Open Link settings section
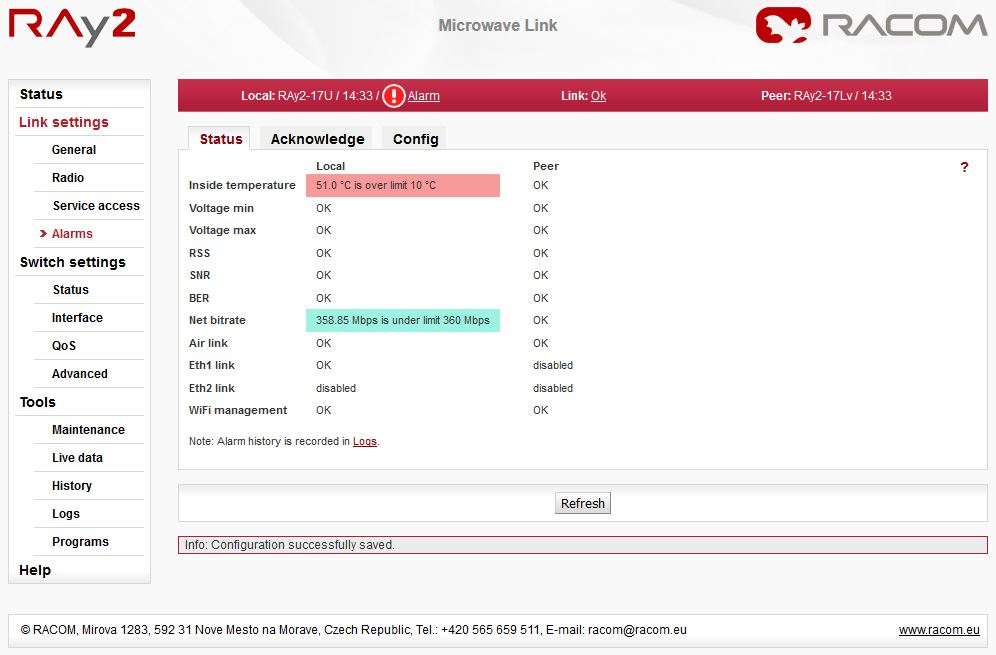Viewport: 996px width, 655px height. (x=64, y=122)
